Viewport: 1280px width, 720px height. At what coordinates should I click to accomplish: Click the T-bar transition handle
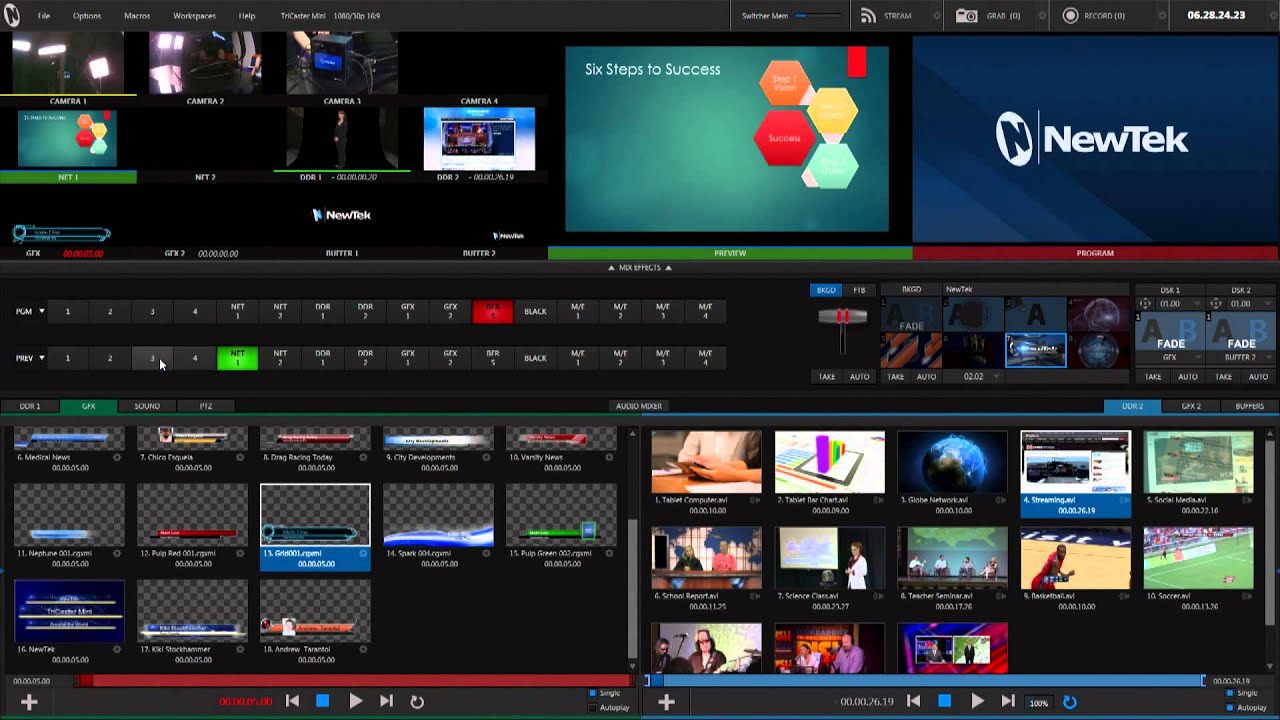click(843, 316)
